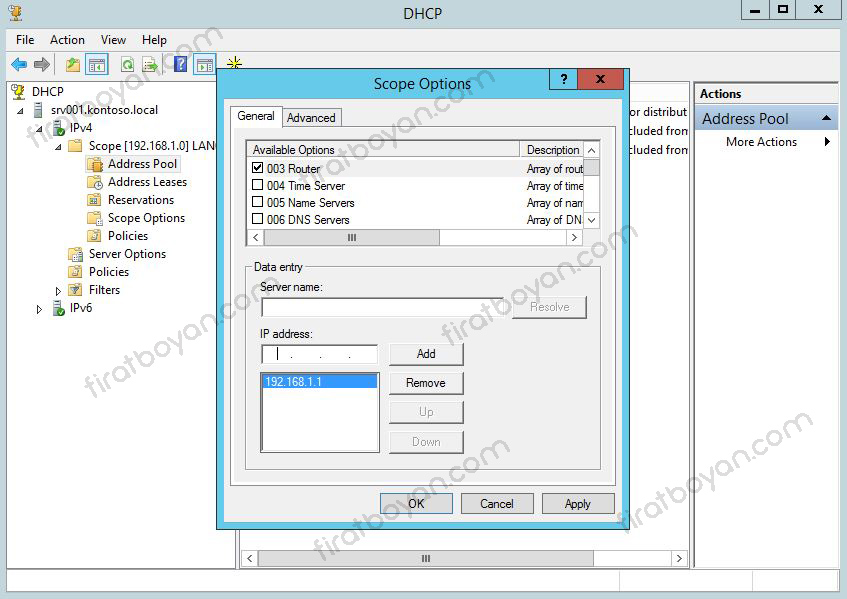Click the Apply button
Viewport: 847px width, 599px height.
pos(578,504)
